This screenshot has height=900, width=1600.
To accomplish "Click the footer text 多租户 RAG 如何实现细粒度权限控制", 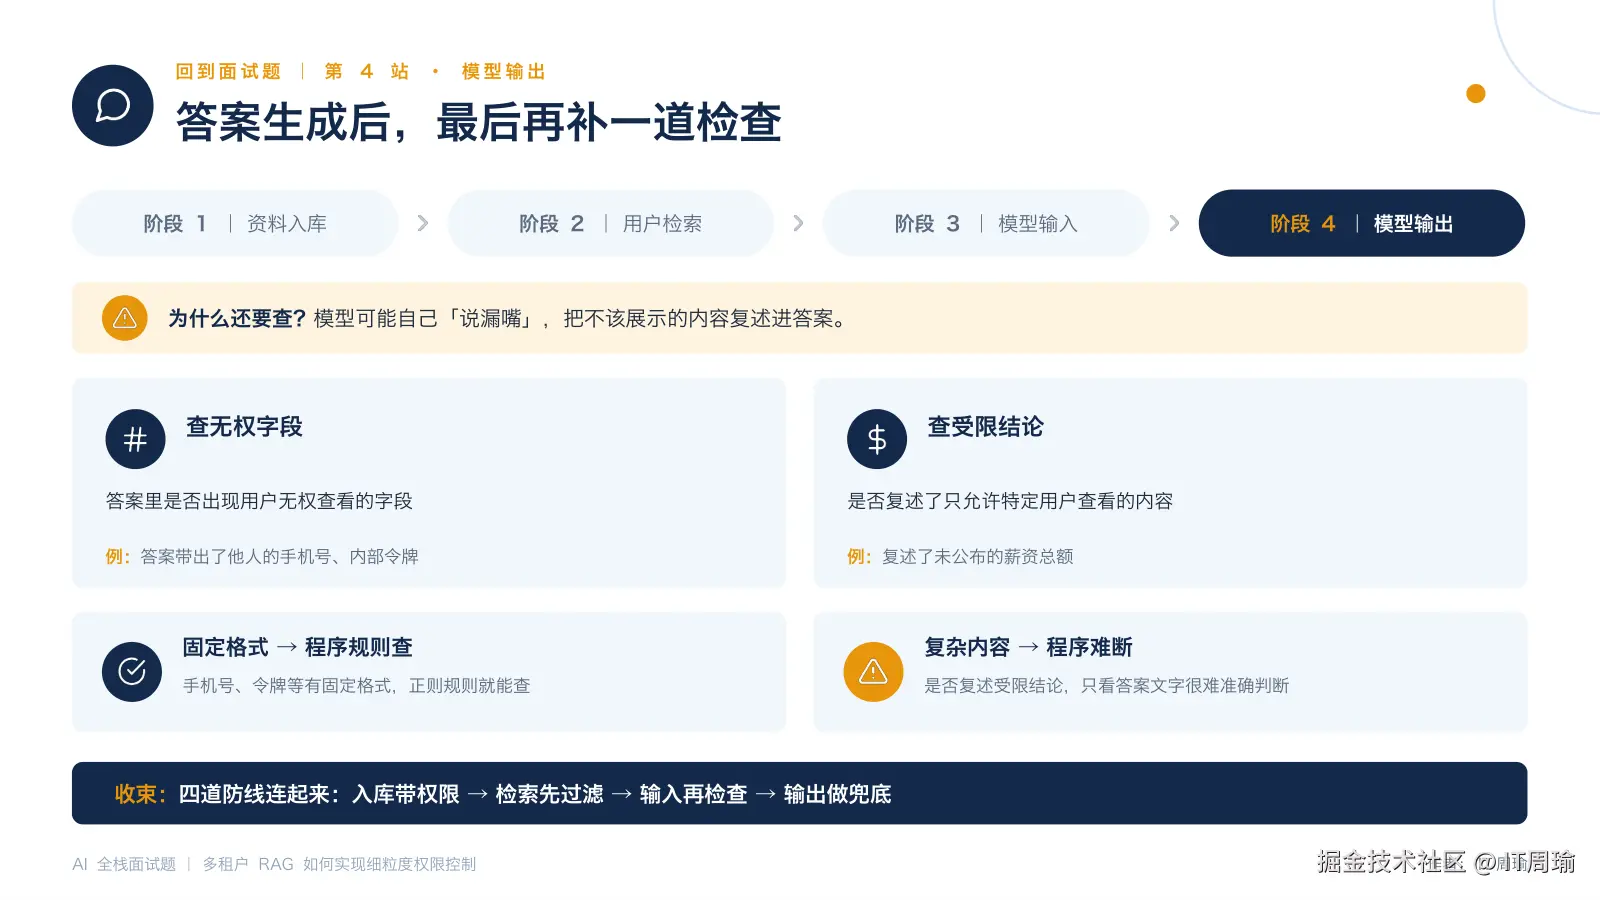I will point(339,864).
